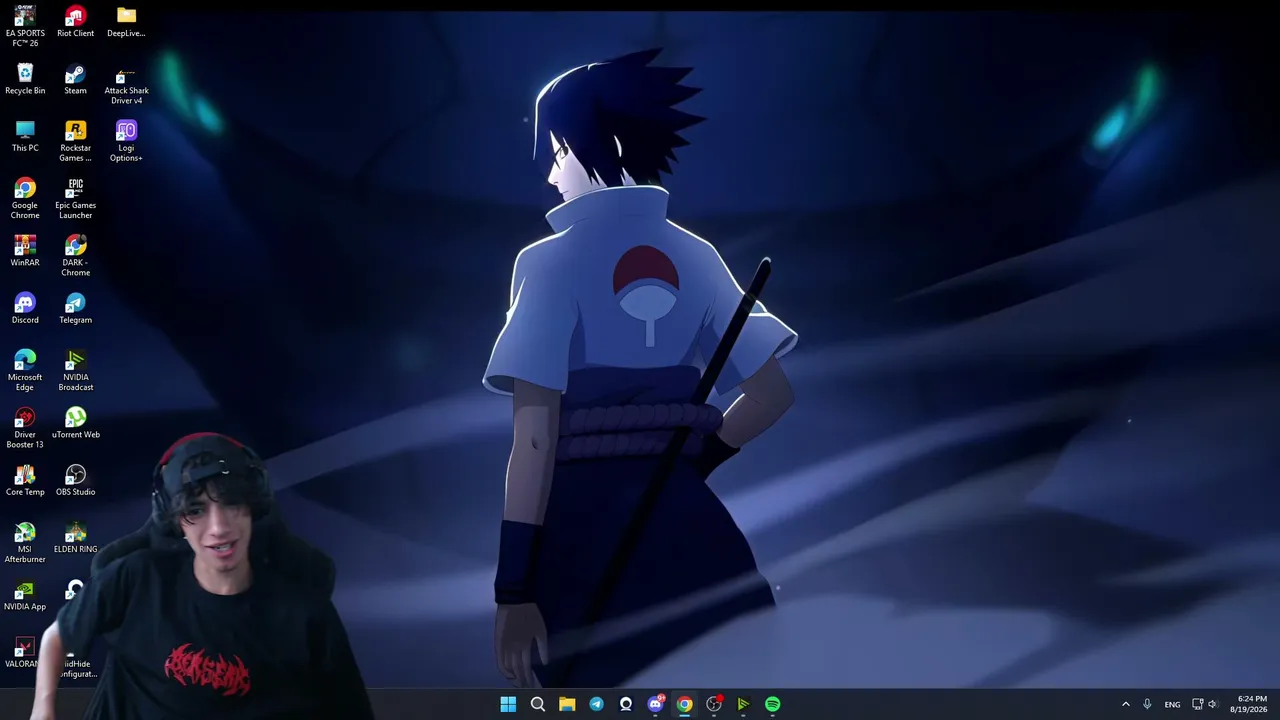Click the microphone icon in system tray
1280x720 pixels.
[x=1147, y=704]
